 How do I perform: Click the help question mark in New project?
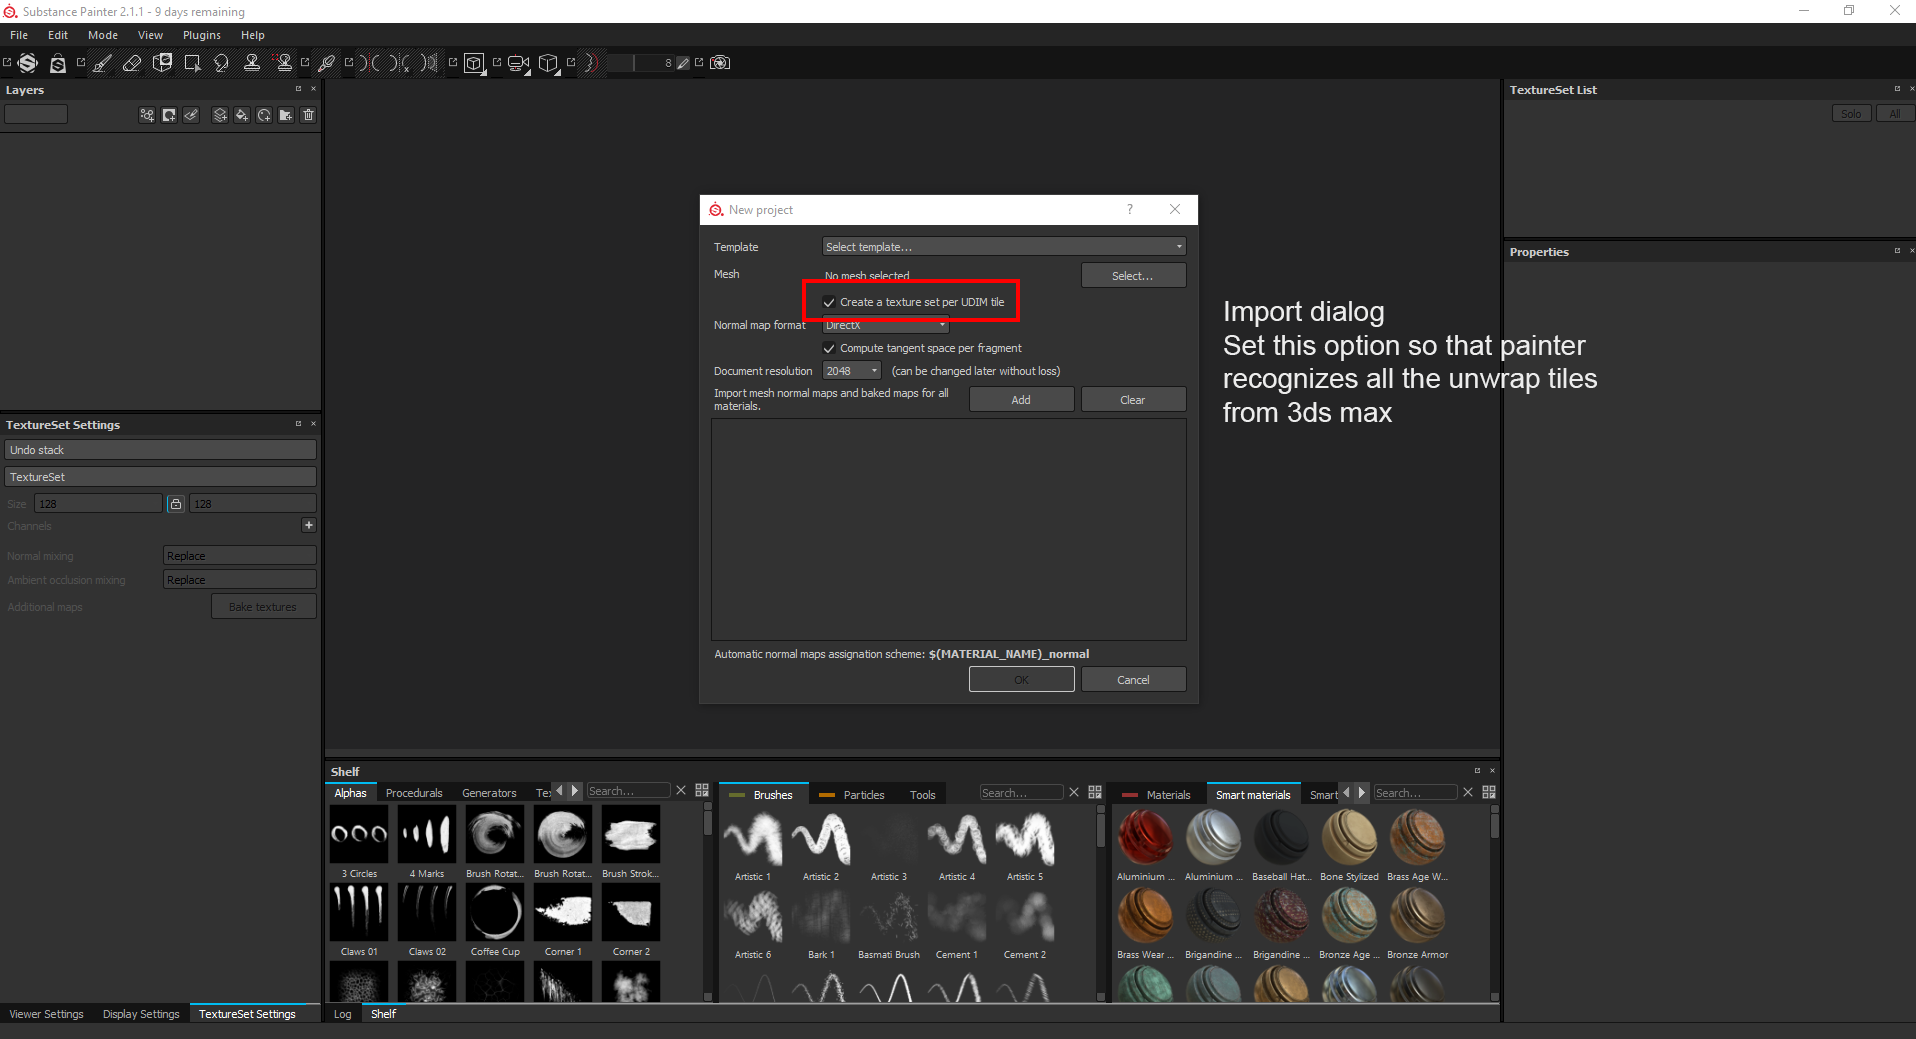[x=1130, y=209]
